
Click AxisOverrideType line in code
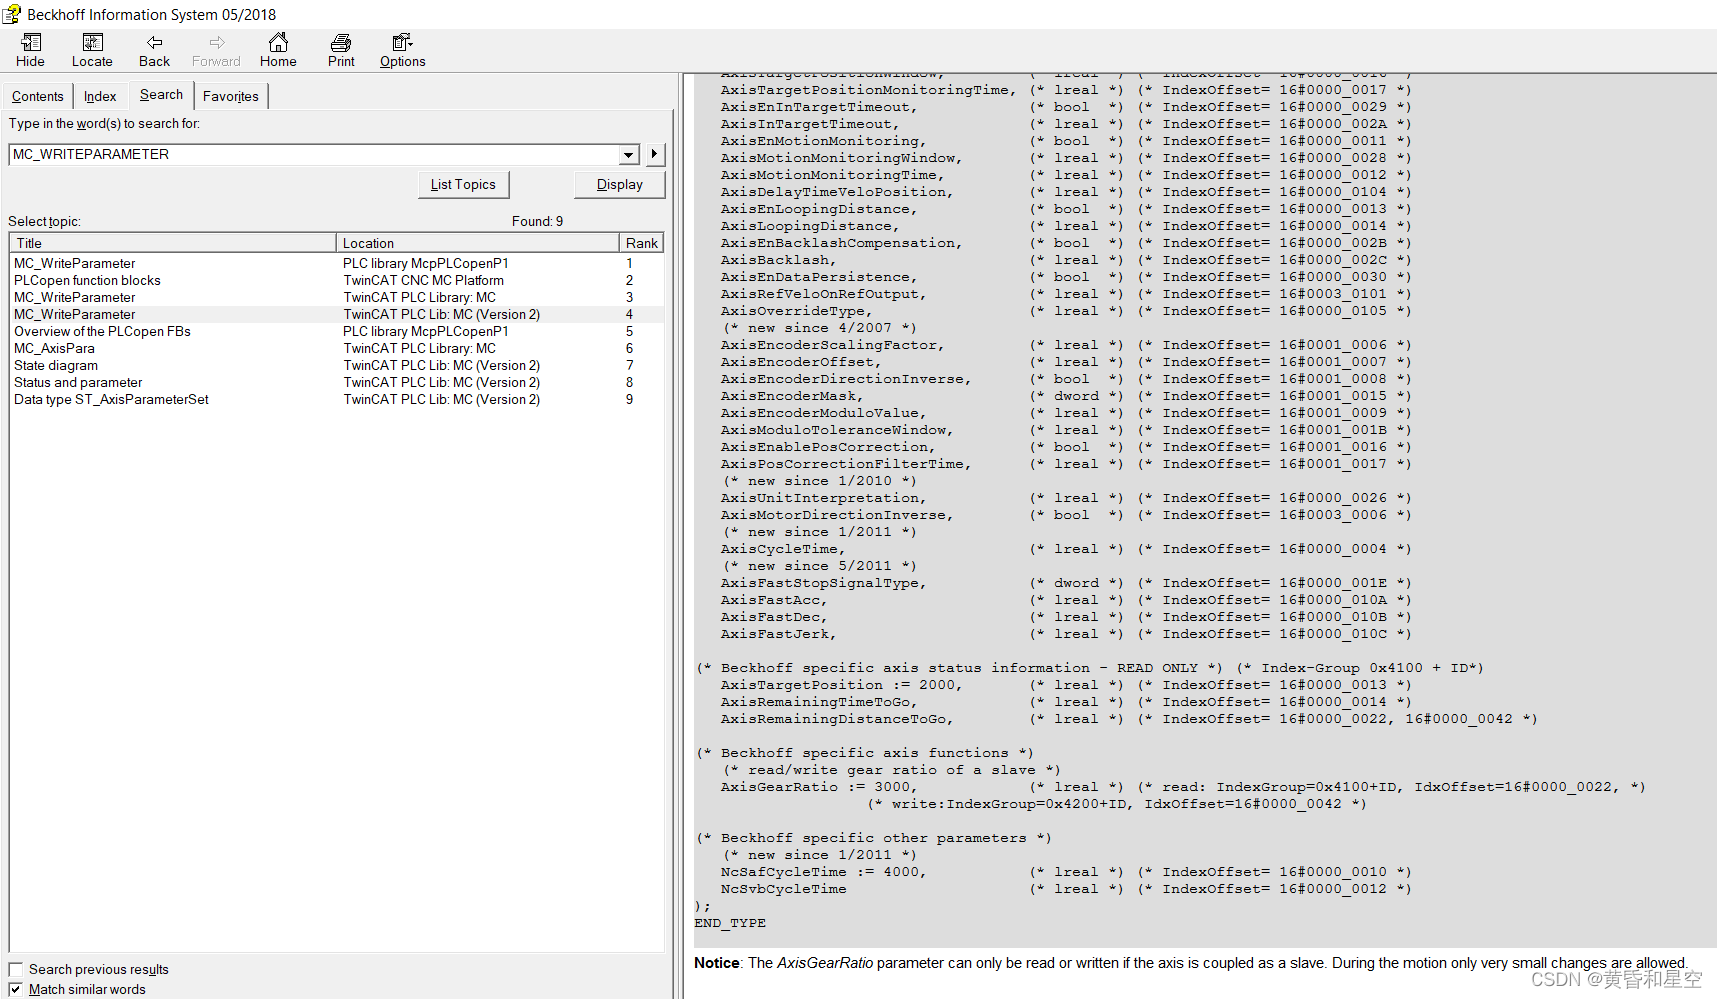[x=1066, y=311]
